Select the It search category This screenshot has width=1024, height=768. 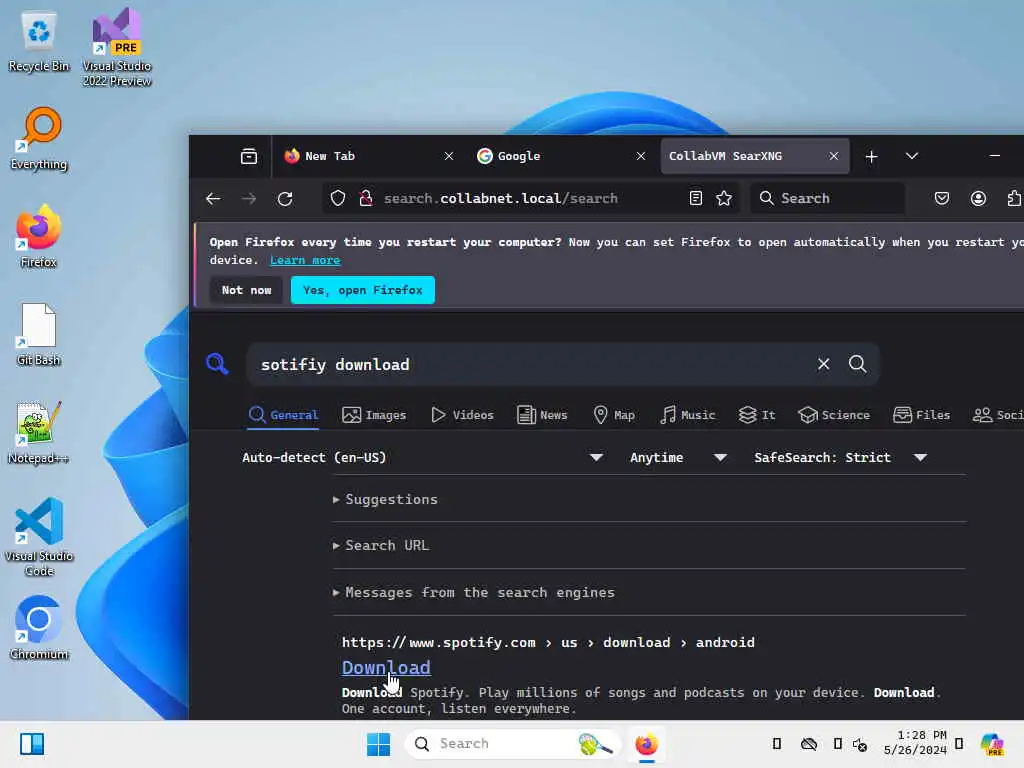[x=757, y=415]
